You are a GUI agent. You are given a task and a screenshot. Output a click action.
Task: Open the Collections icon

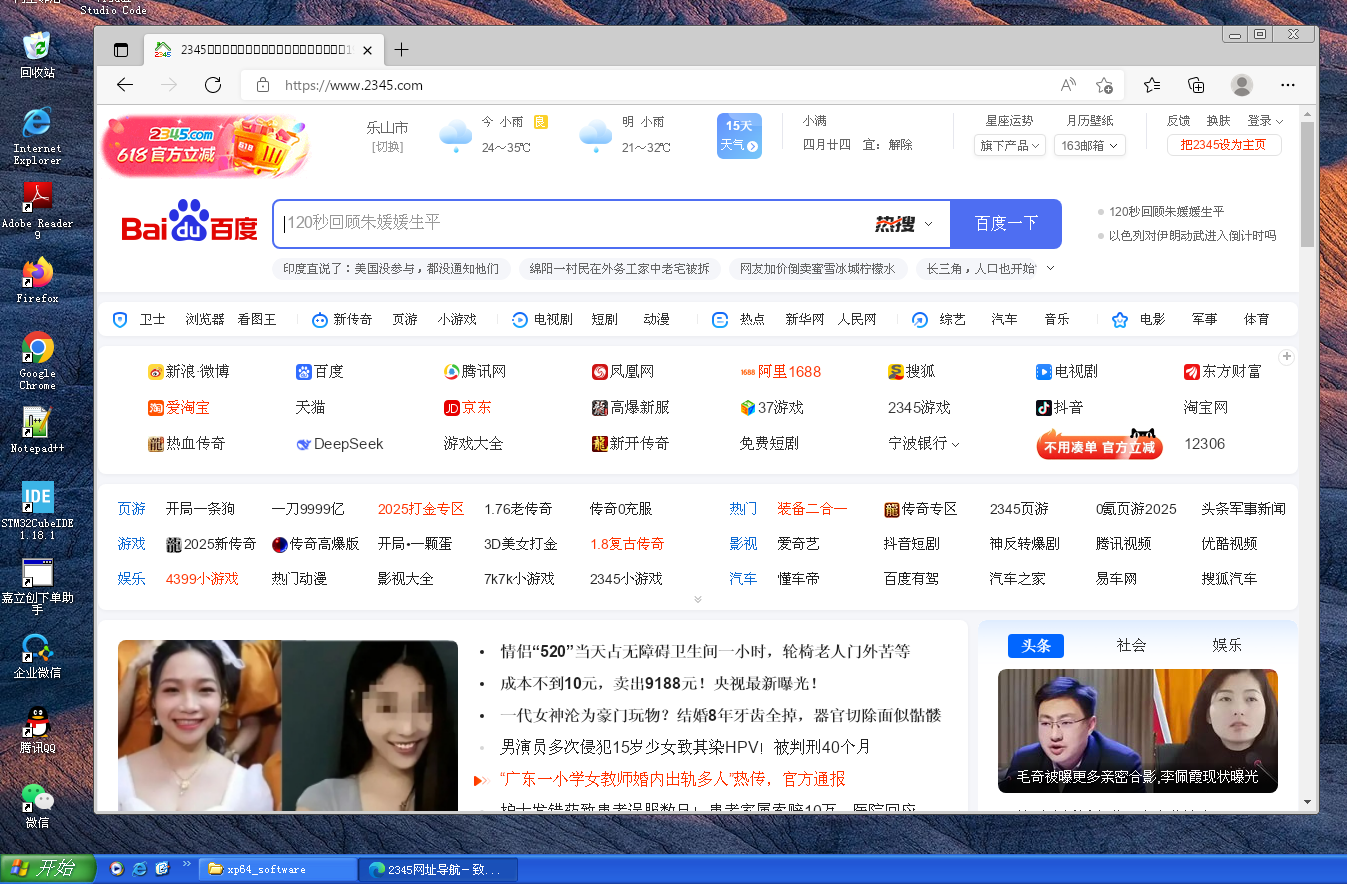tap(1196, 85)
